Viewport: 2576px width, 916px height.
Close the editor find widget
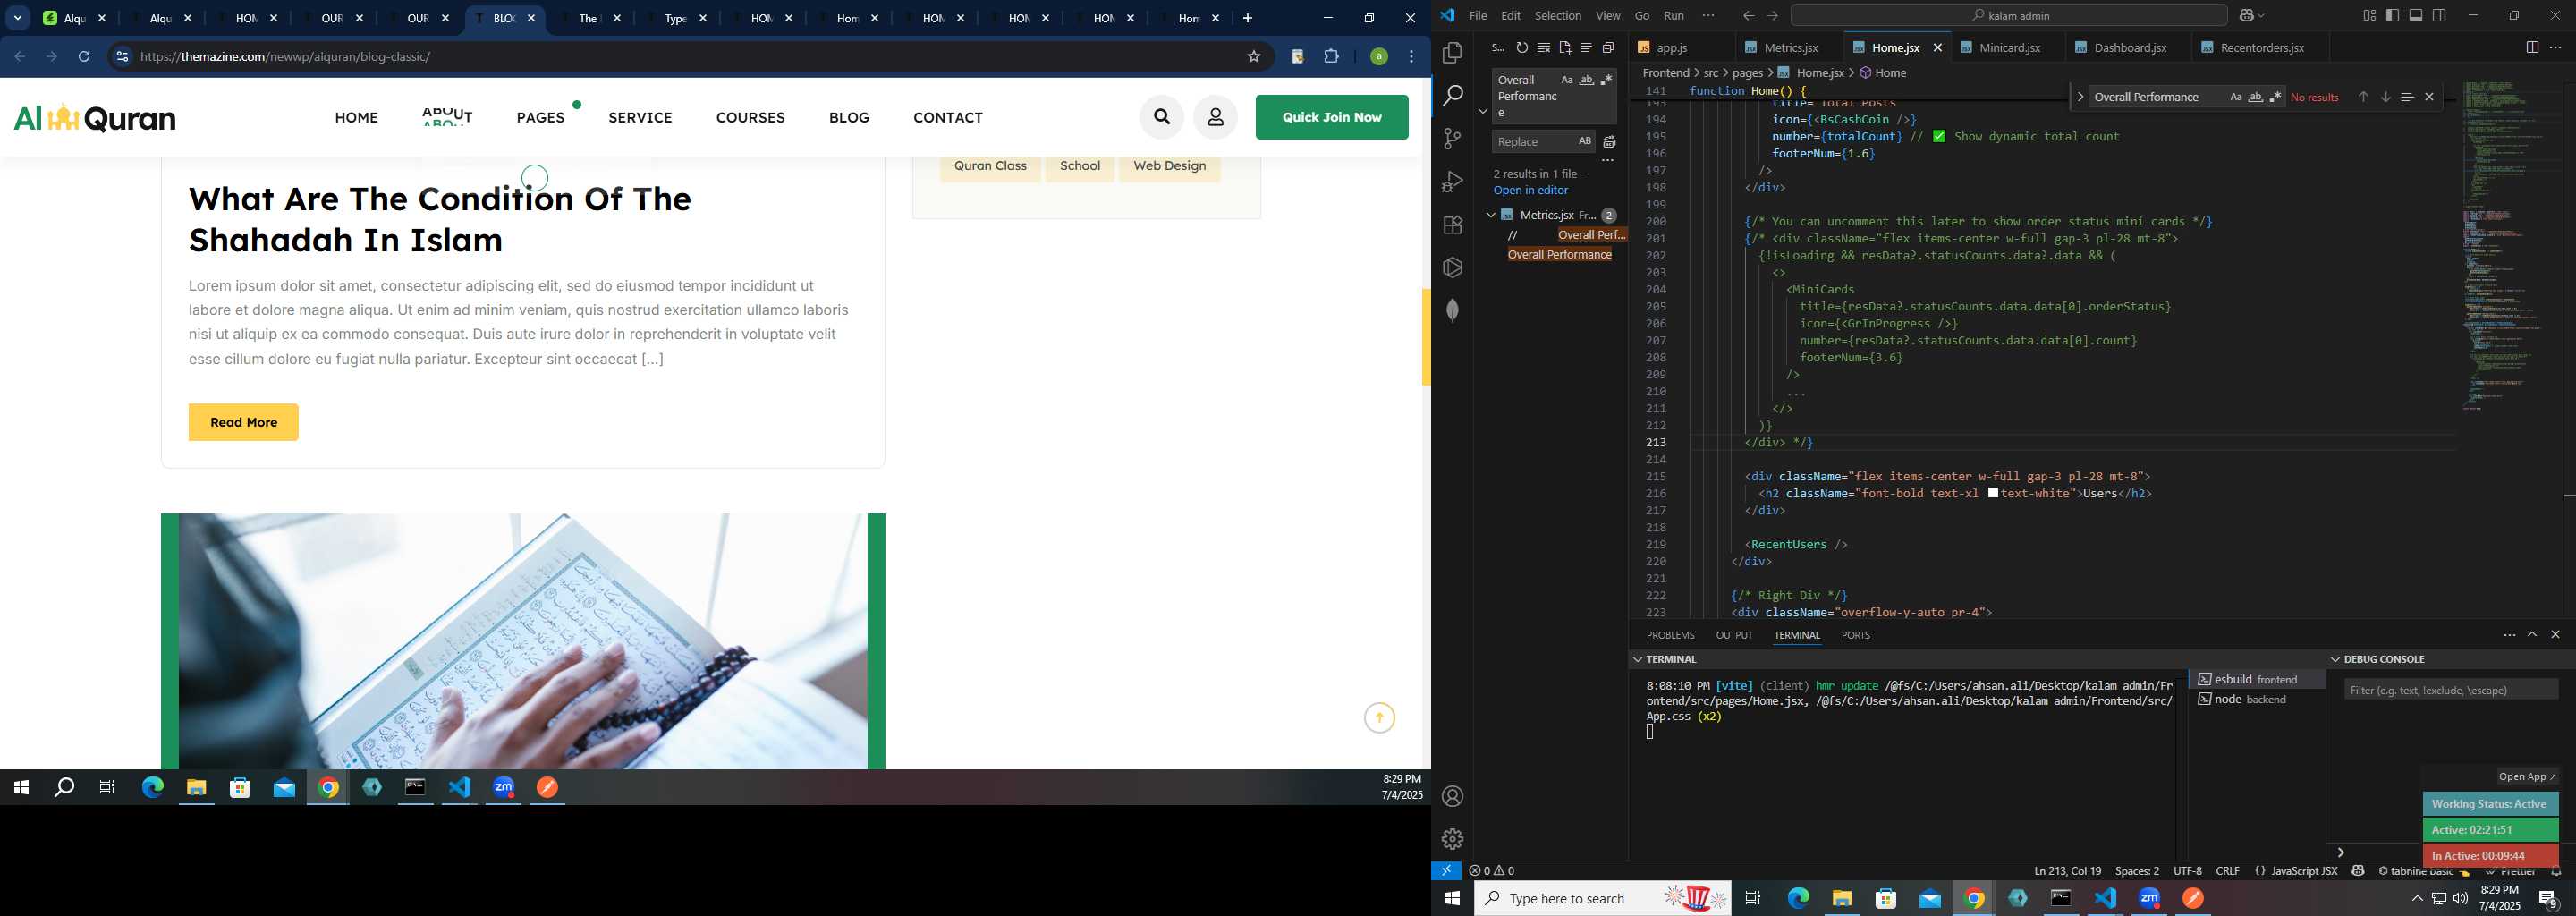2429,97
